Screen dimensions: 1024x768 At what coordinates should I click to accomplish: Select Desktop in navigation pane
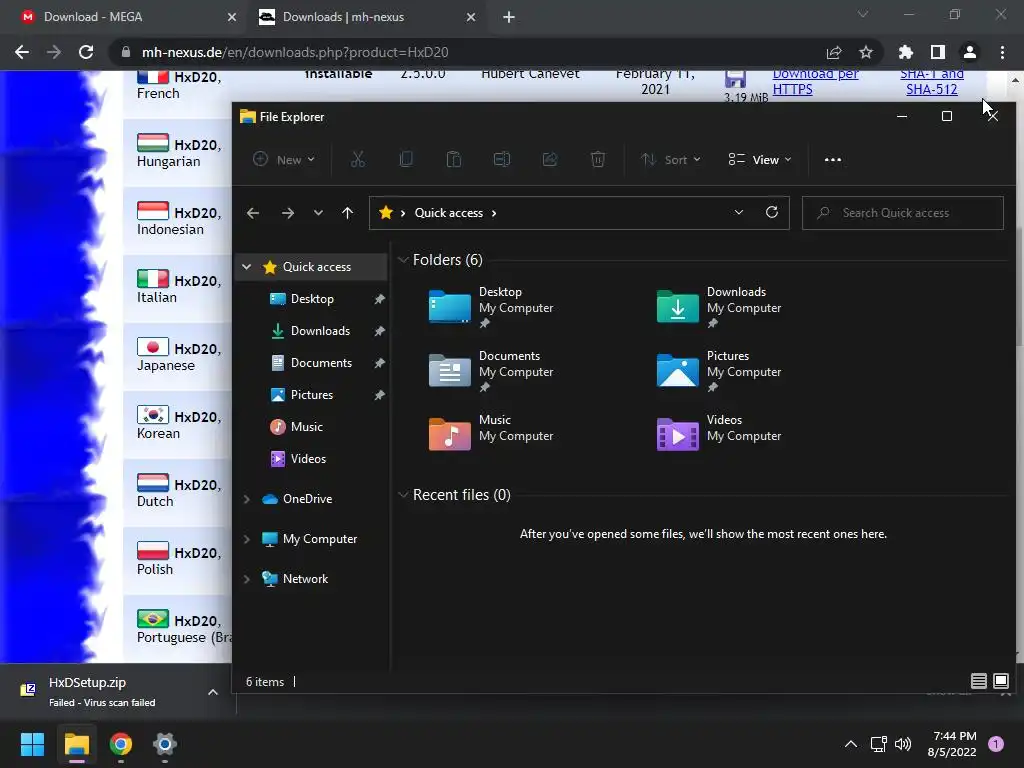click(x=312, y=298)
